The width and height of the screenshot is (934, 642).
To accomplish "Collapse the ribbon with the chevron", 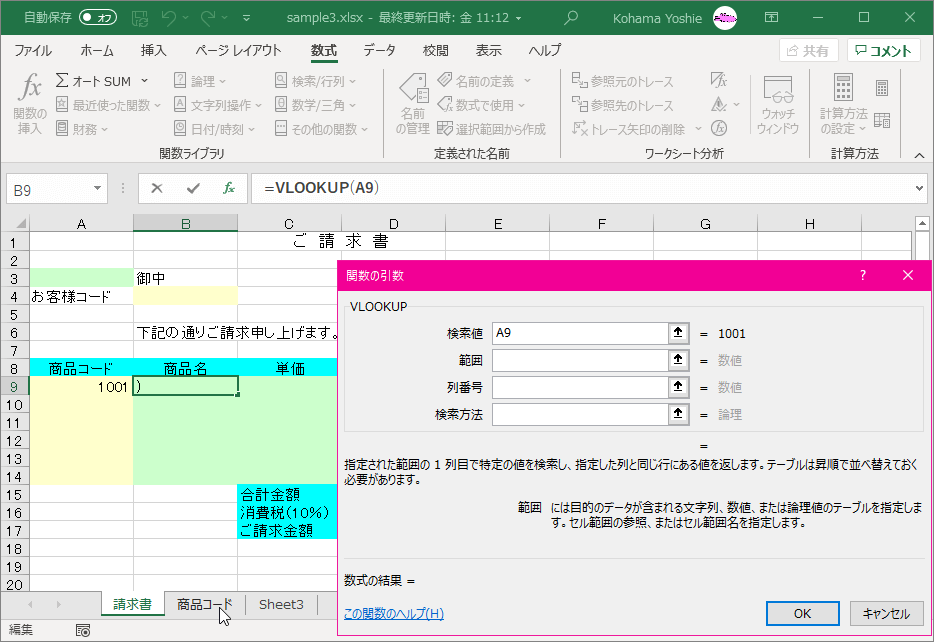I will (x=918, y=154).
